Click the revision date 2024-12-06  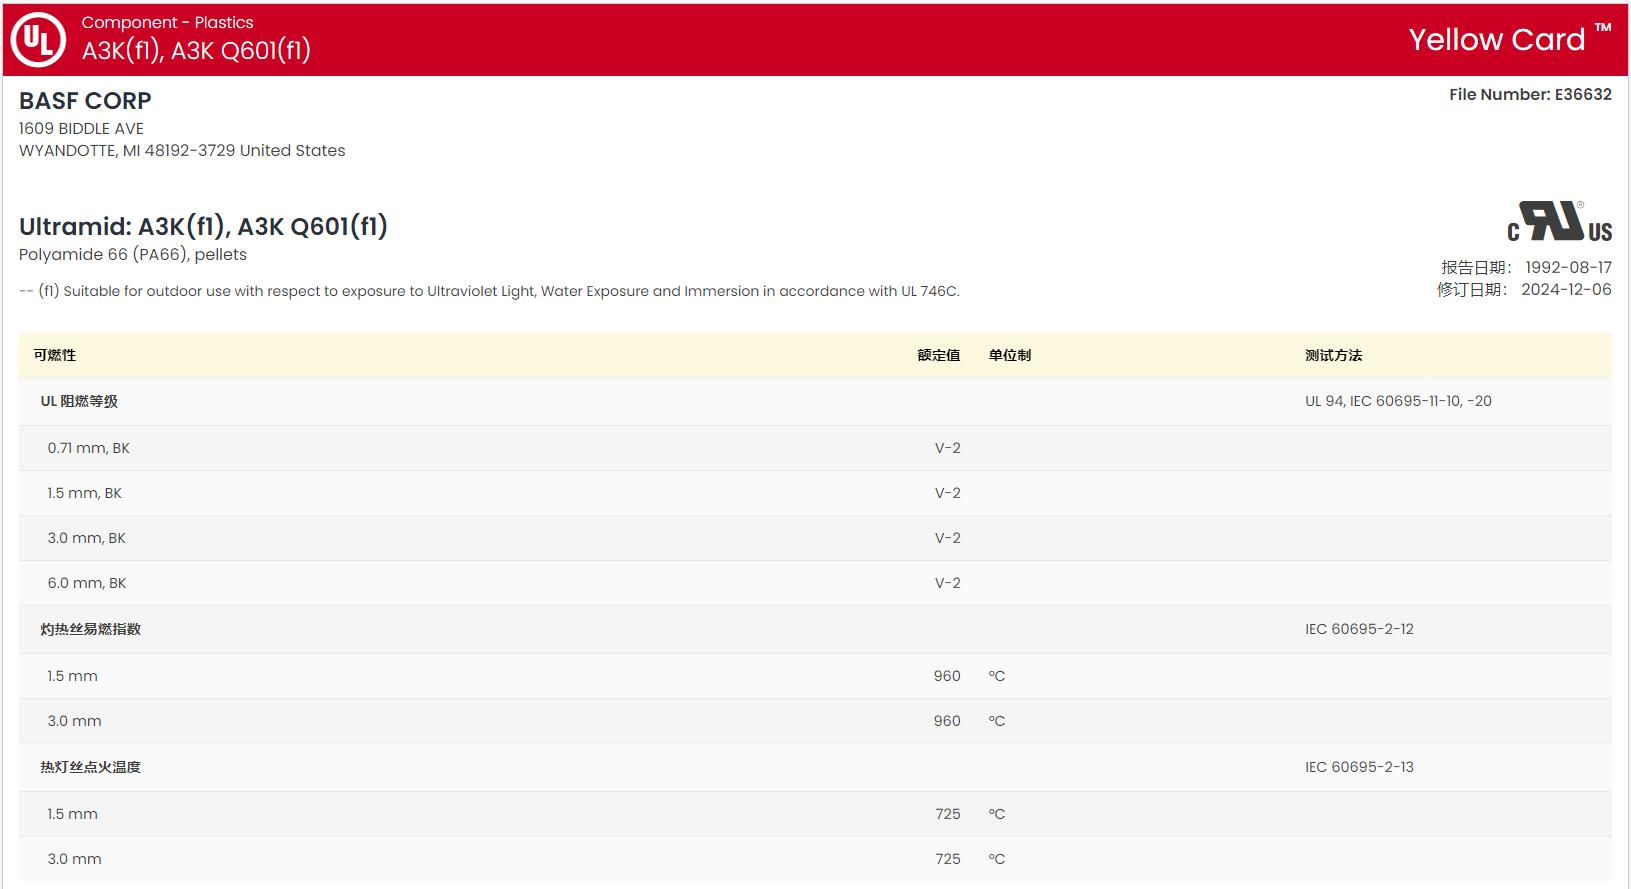[x=1566, y=289]
